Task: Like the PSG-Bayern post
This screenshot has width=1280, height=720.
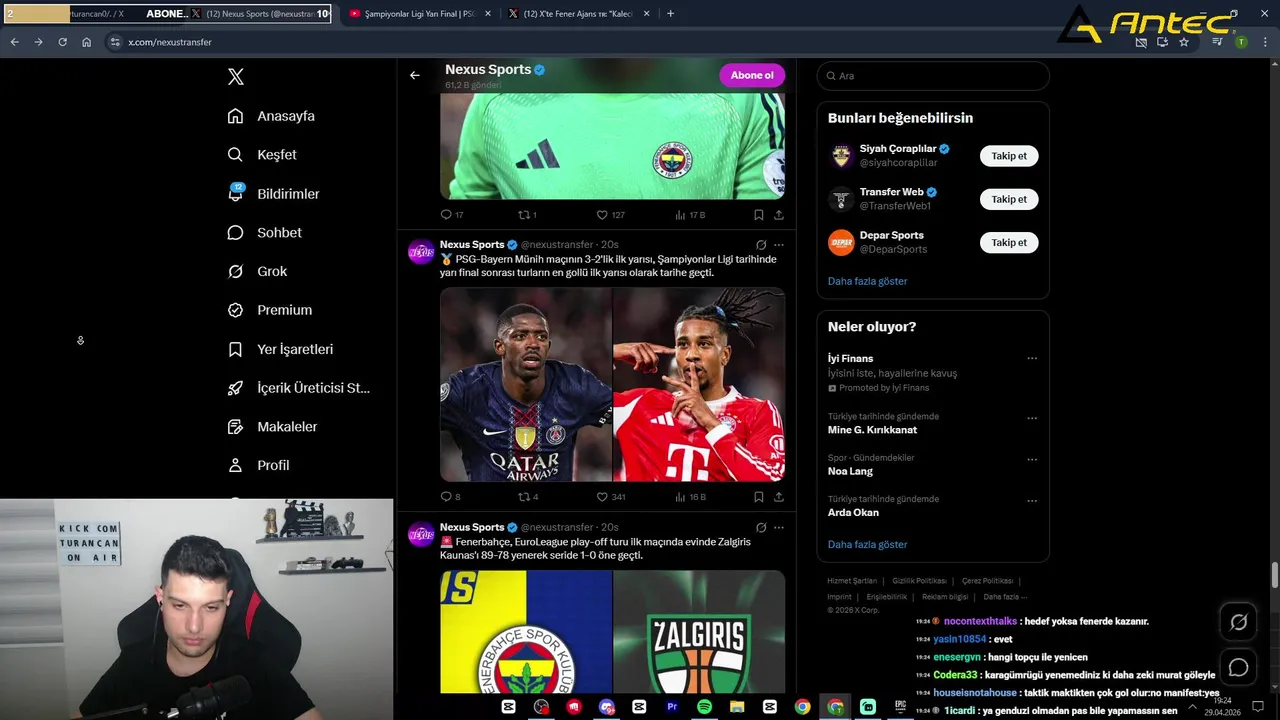Action: pos(610,497)
